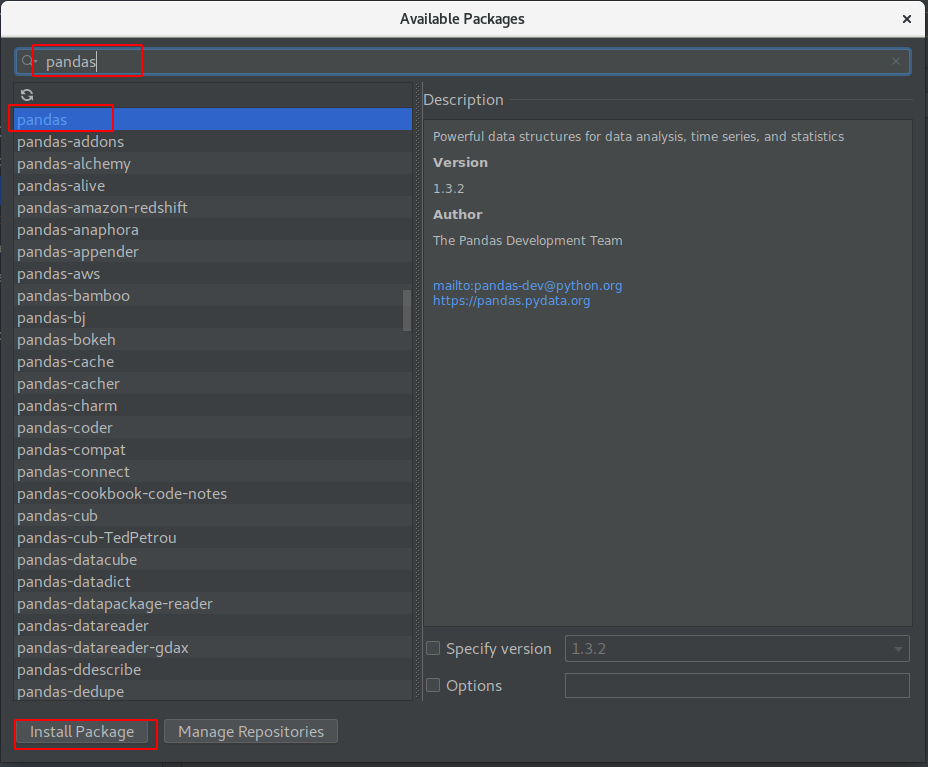The image size is (928, 767).
Task: Select pandas-connect package
Action: (x=213, y=471)
